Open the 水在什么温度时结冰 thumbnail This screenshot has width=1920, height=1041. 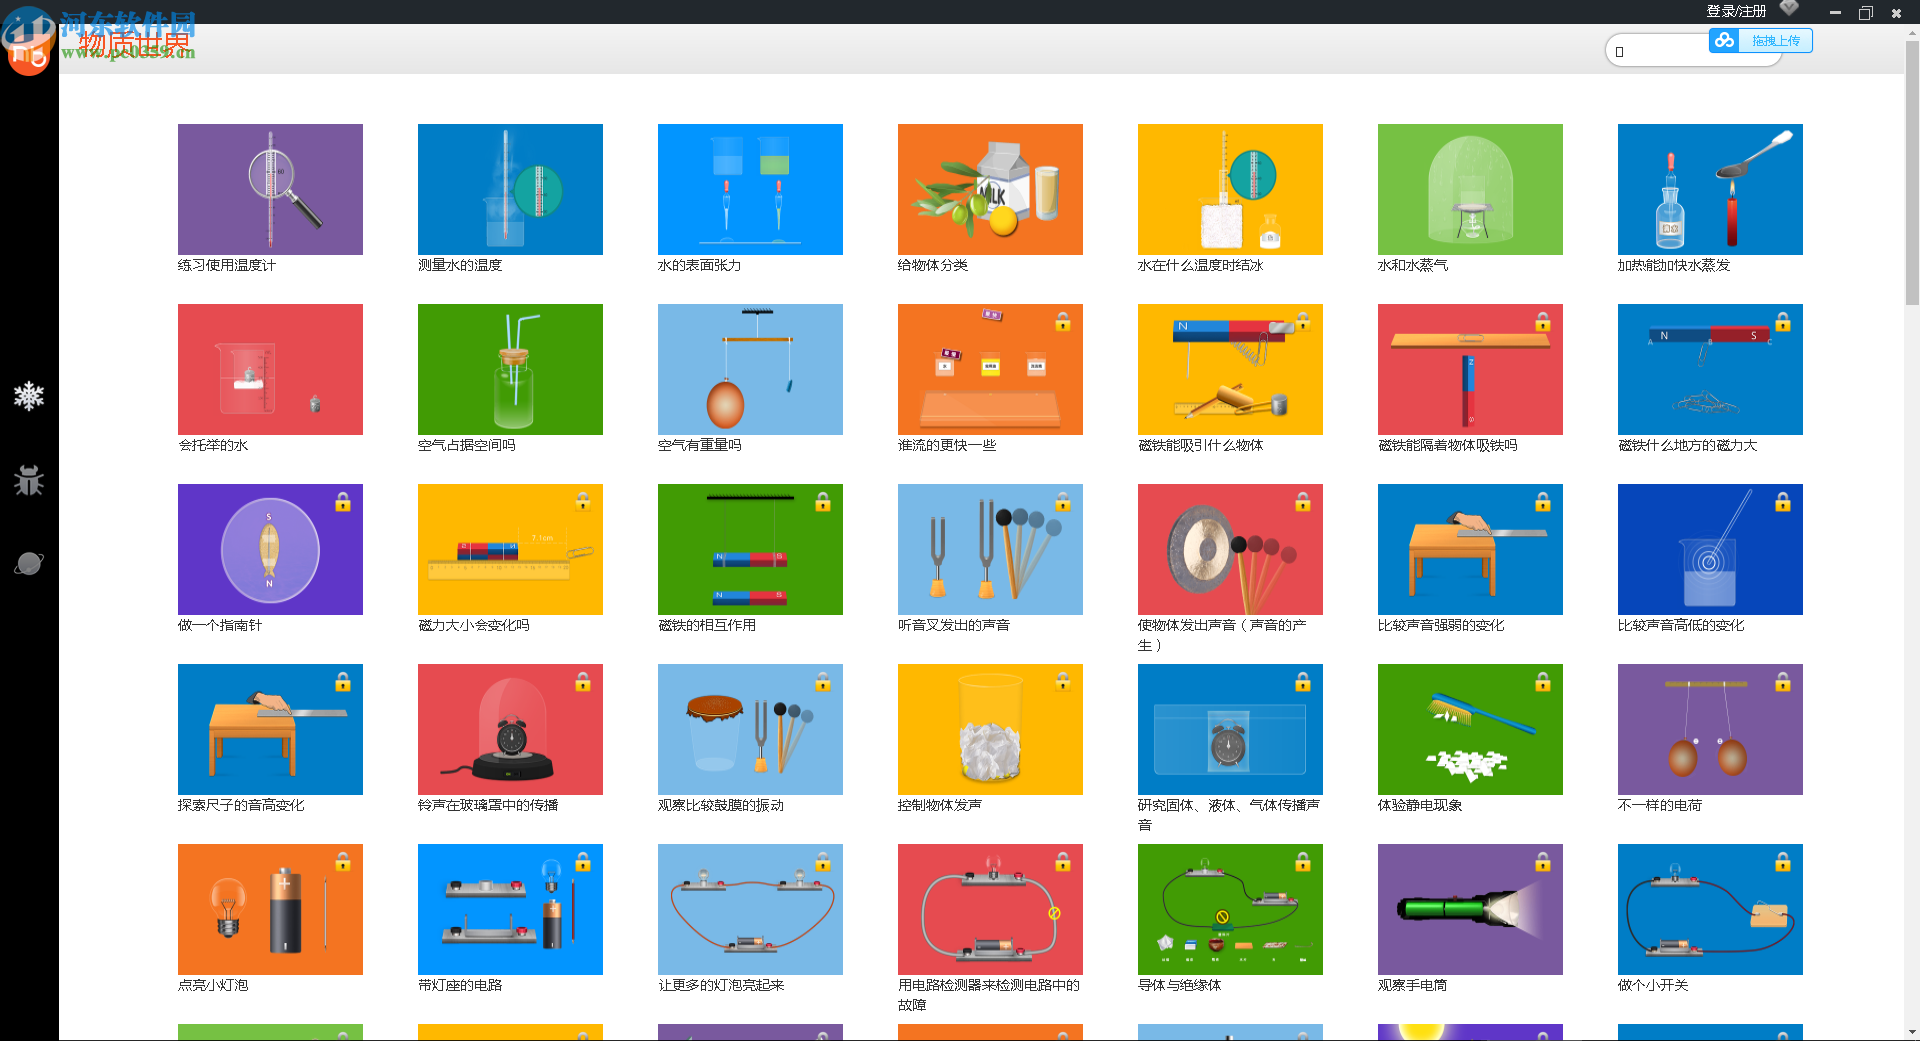click(1230, 189)
